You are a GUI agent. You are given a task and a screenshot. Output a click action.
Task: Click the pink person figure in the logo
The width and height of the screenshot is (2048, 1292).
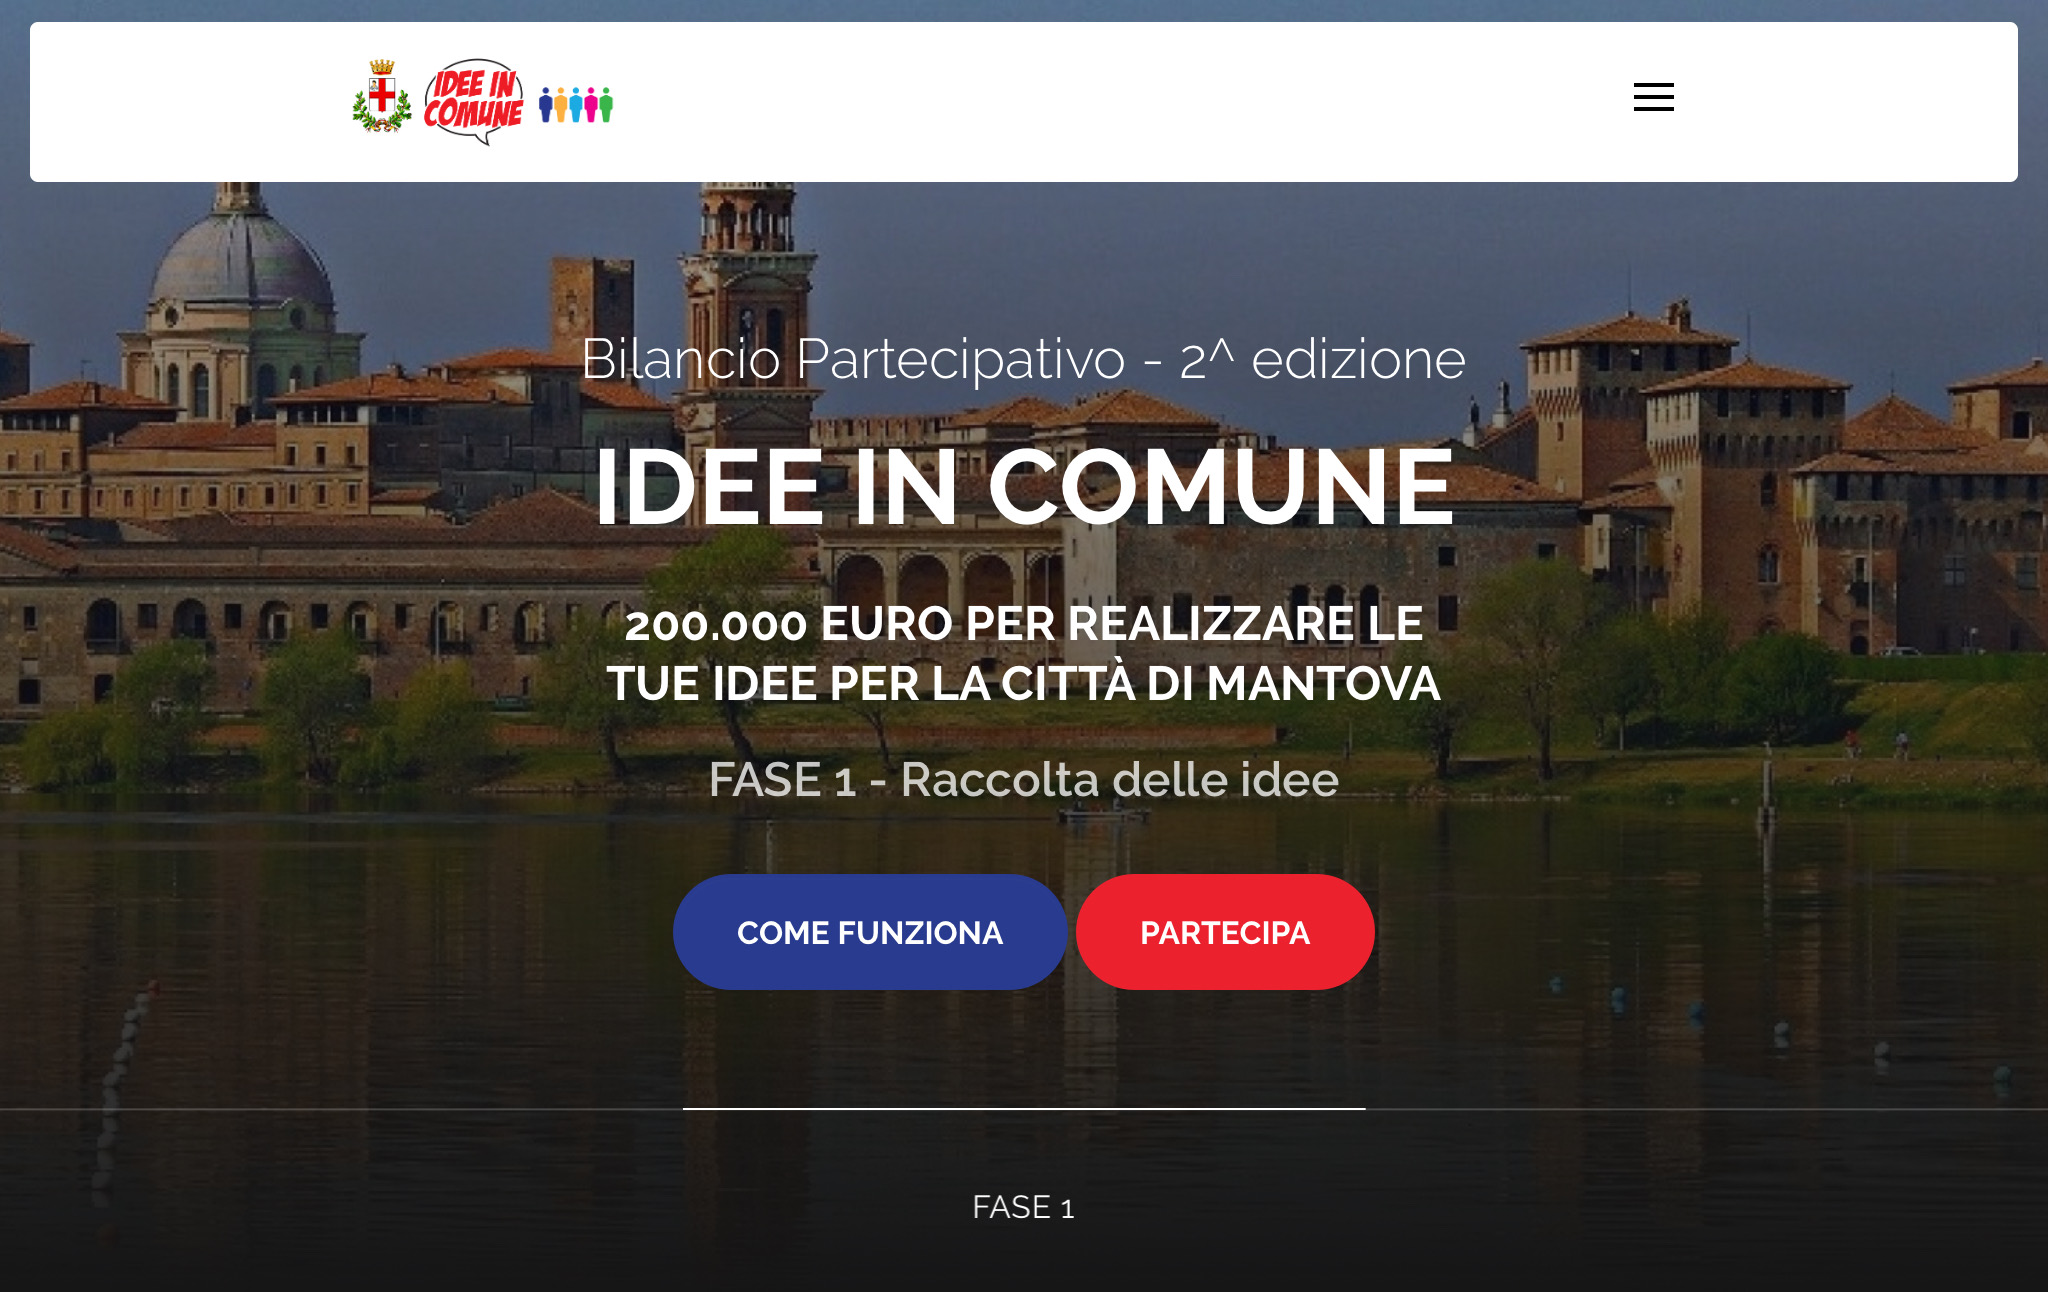click(591, 104)
